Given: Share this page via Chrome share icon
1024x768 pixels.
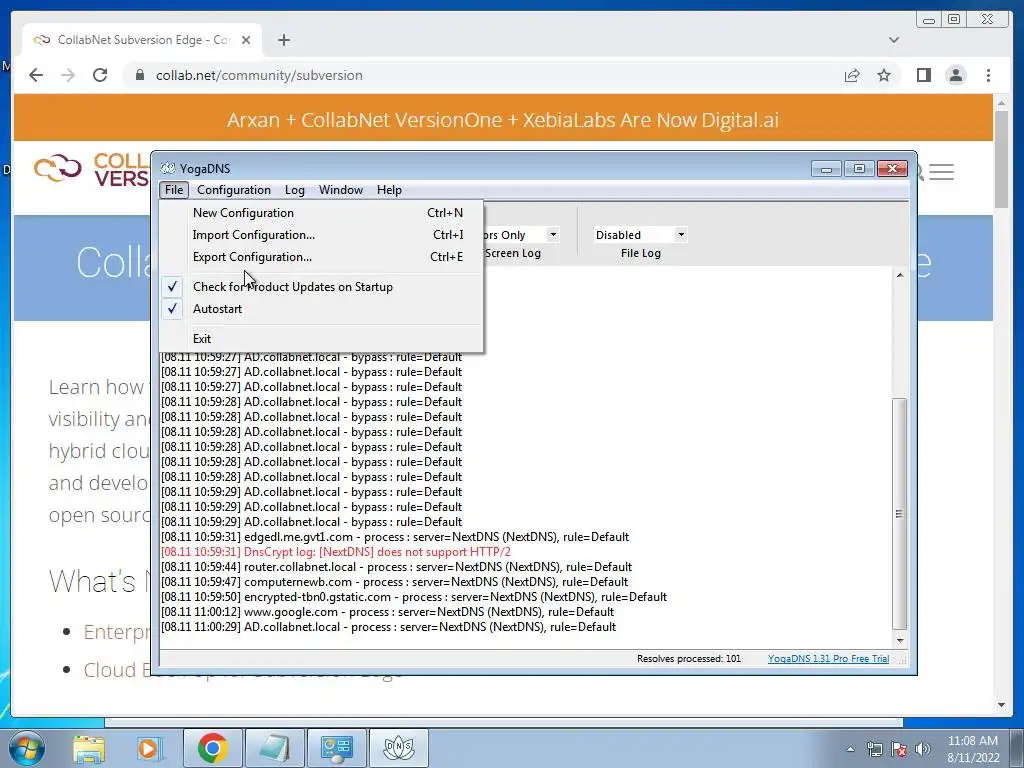Looking at the screenshot, I should (x=852, y=75).
